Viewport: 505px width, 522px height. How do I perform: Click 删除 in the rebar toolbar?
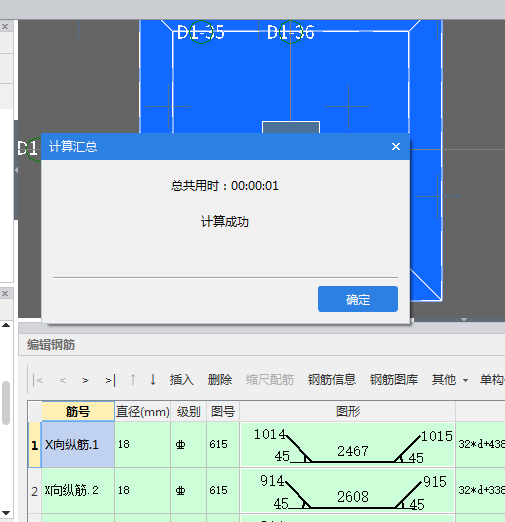click(220, 379)
